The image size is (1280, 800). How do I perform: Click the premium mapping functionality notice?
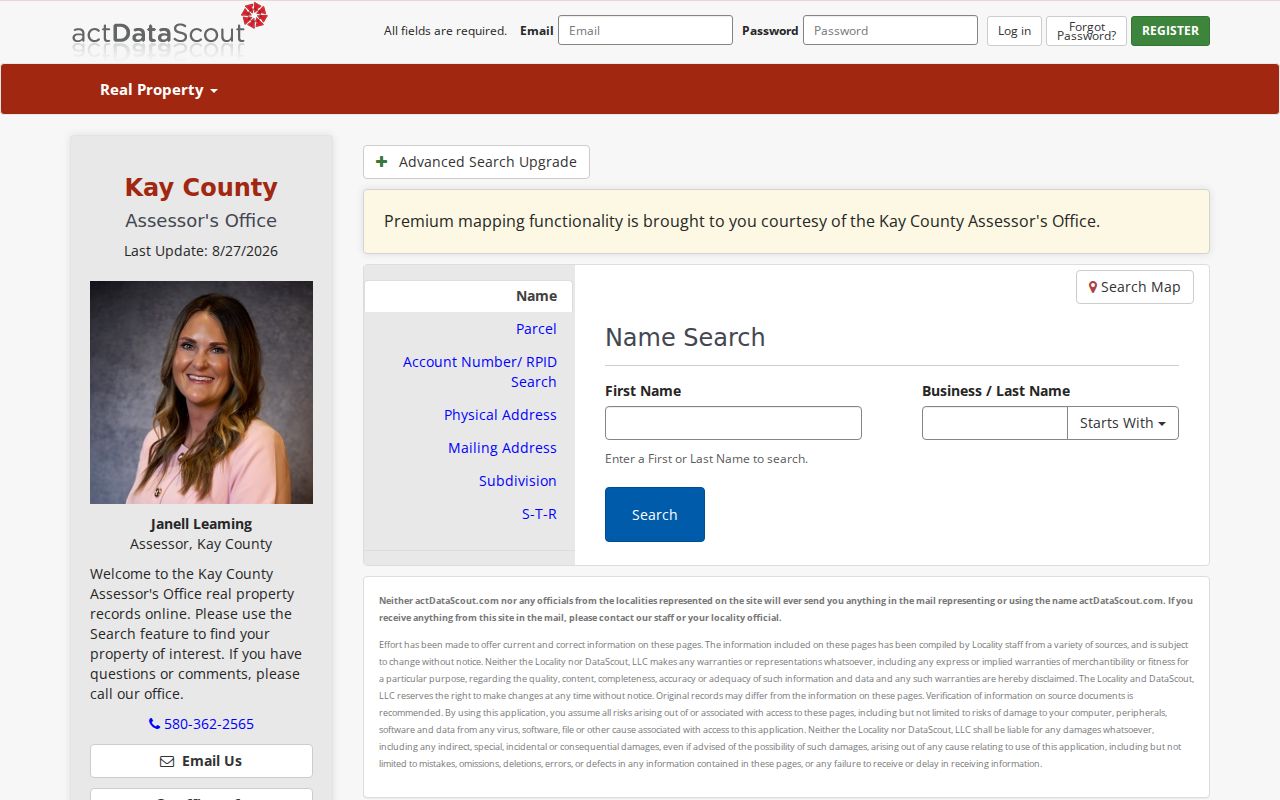tap(786, 221)
